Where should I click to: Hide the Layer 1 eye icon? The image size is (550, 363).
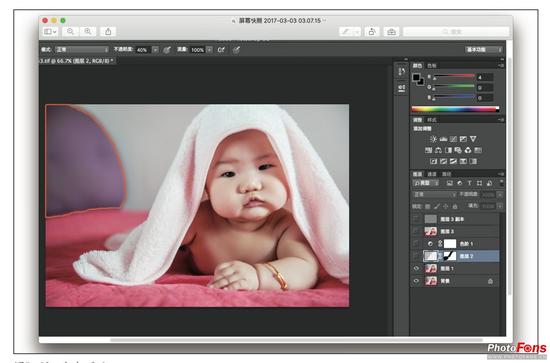coord(416,268)
